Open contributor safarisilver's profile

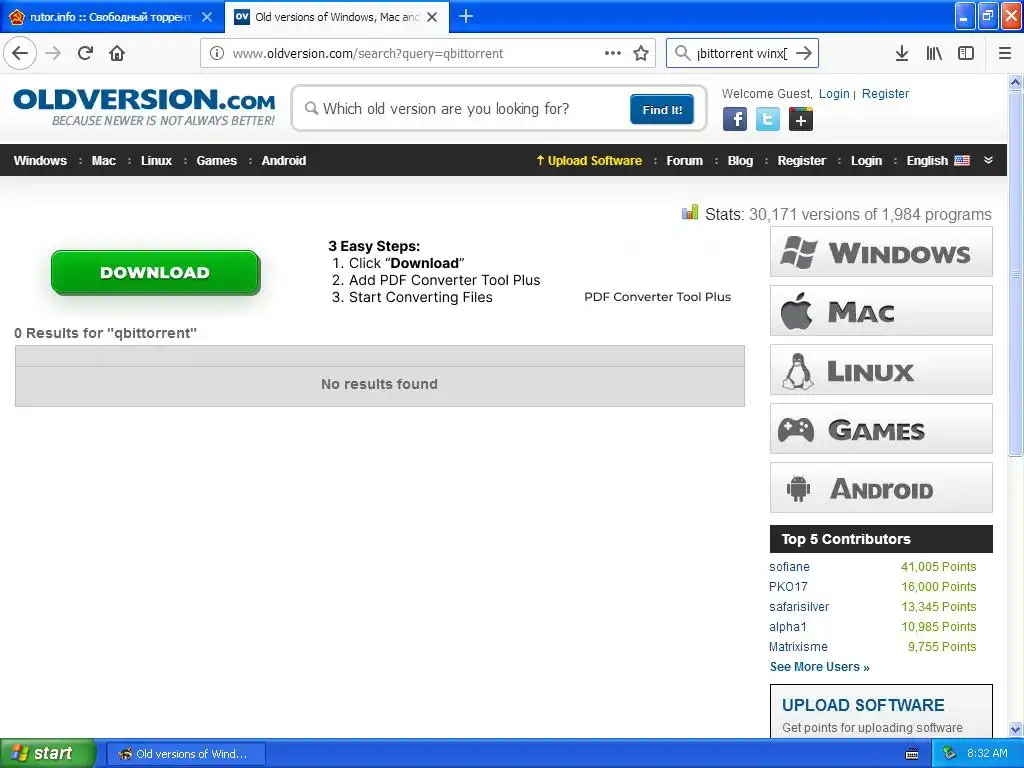click(x=799, y=607)
